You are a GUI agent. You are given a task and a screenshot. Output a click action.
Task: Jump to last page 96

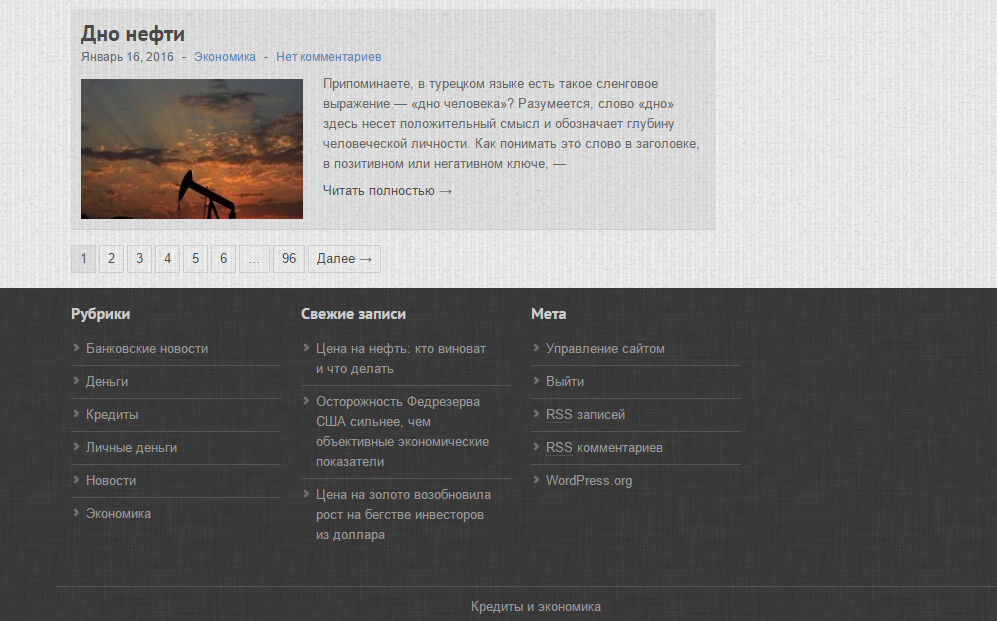[x=289, y=259]
